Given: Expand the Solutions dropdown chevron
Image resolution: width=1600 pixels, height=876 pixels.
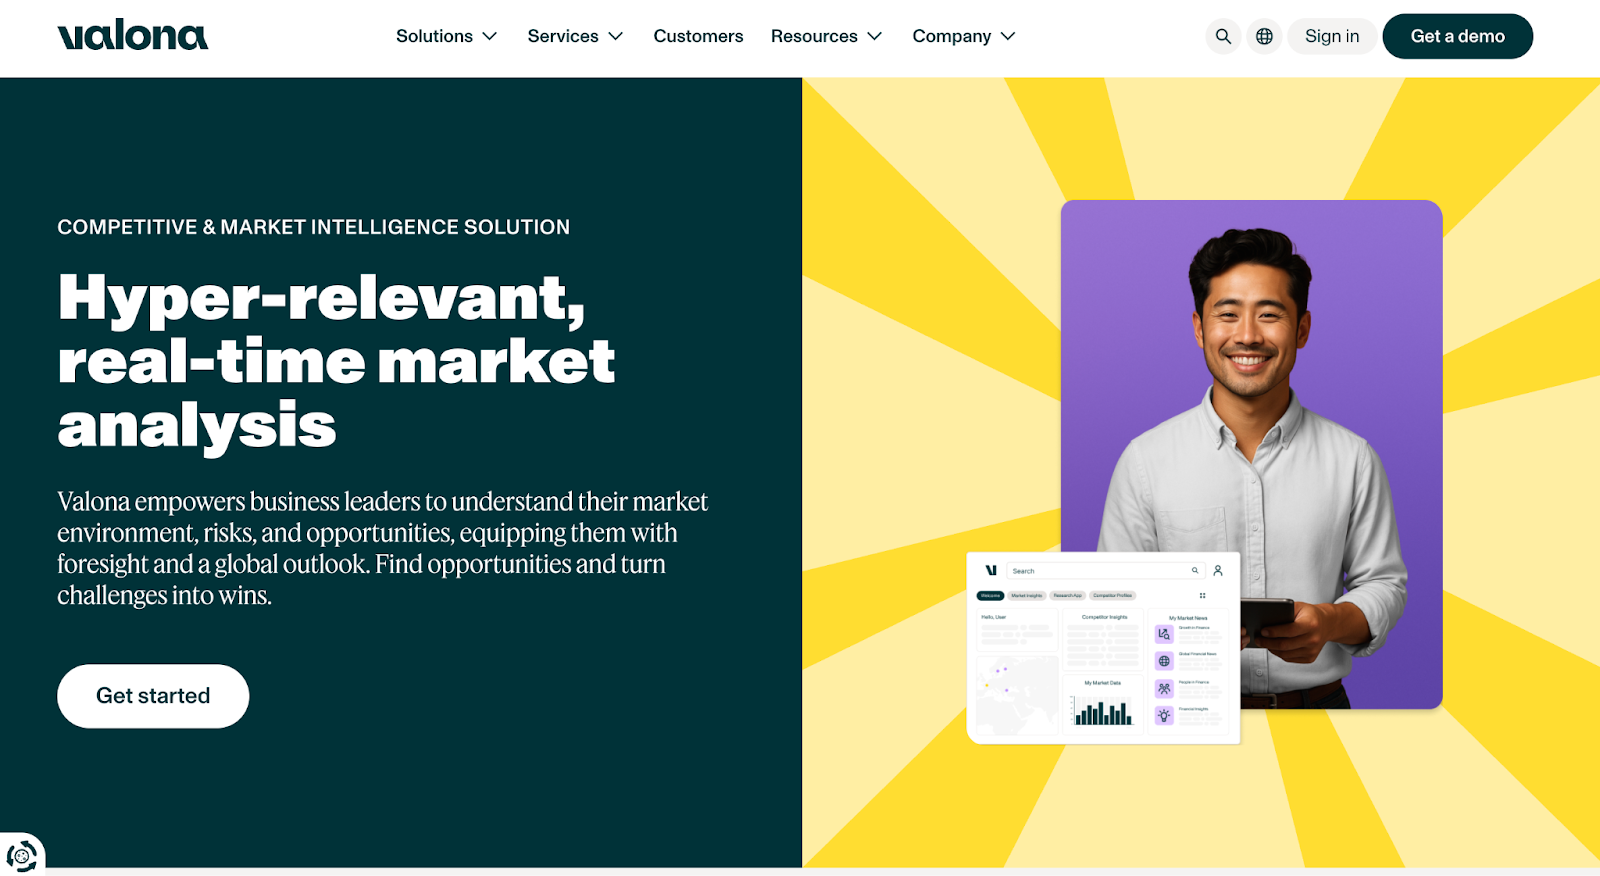Looking at the screenshot, I should tap(490, 36).
